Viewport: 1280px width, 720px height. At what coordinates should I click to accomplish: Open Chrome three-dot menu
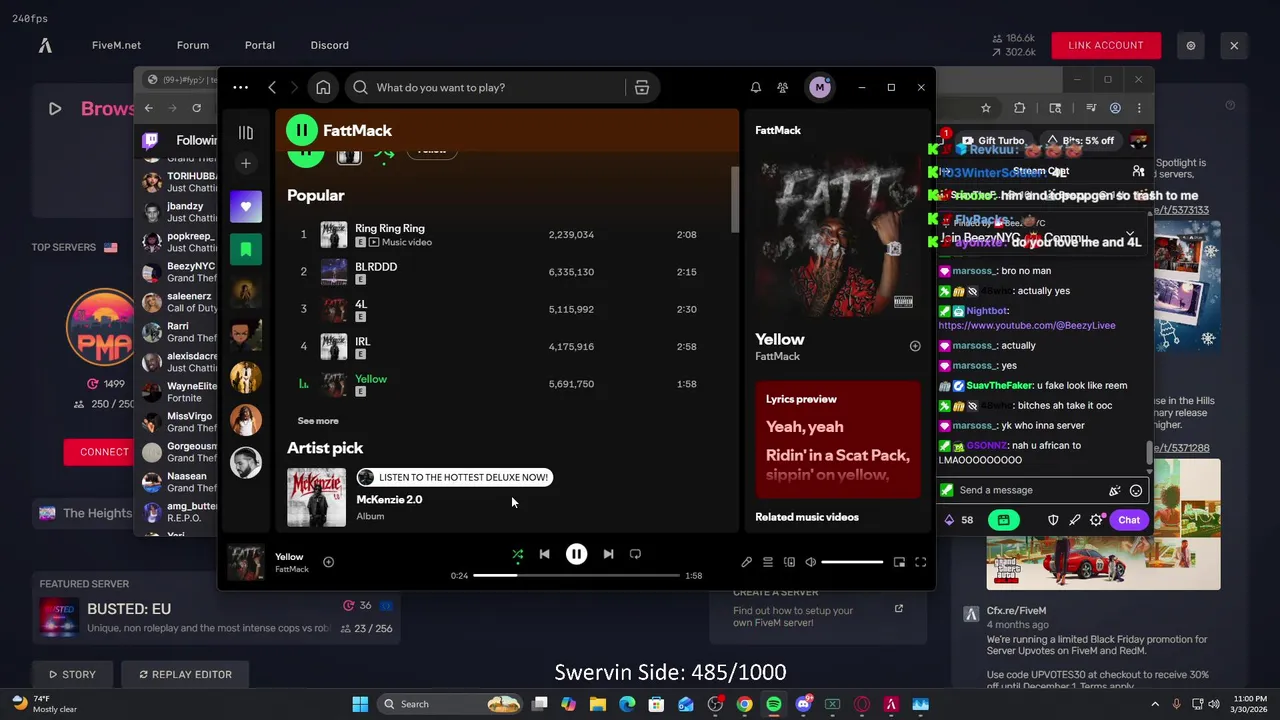click(1140, 108)
